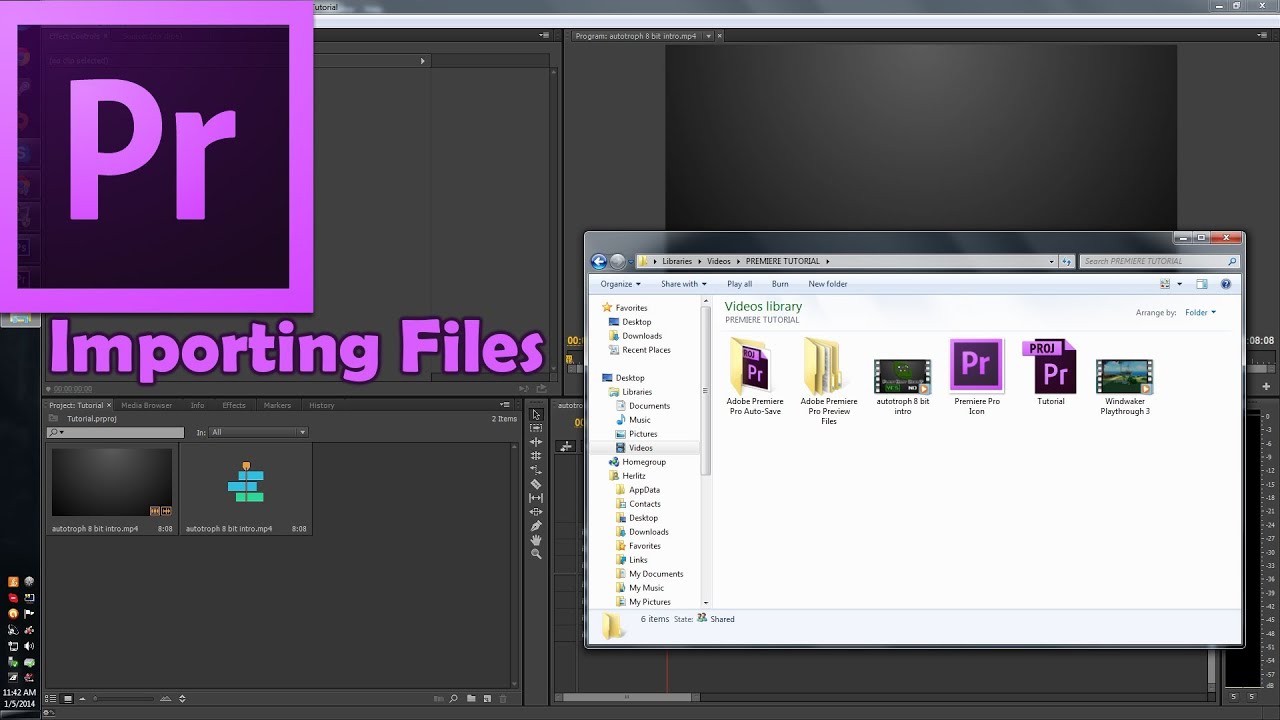The height and width of the screenshot is (720, 1280).
Task: Click the New Item icon in Project panel
Action: pos(487,699)
